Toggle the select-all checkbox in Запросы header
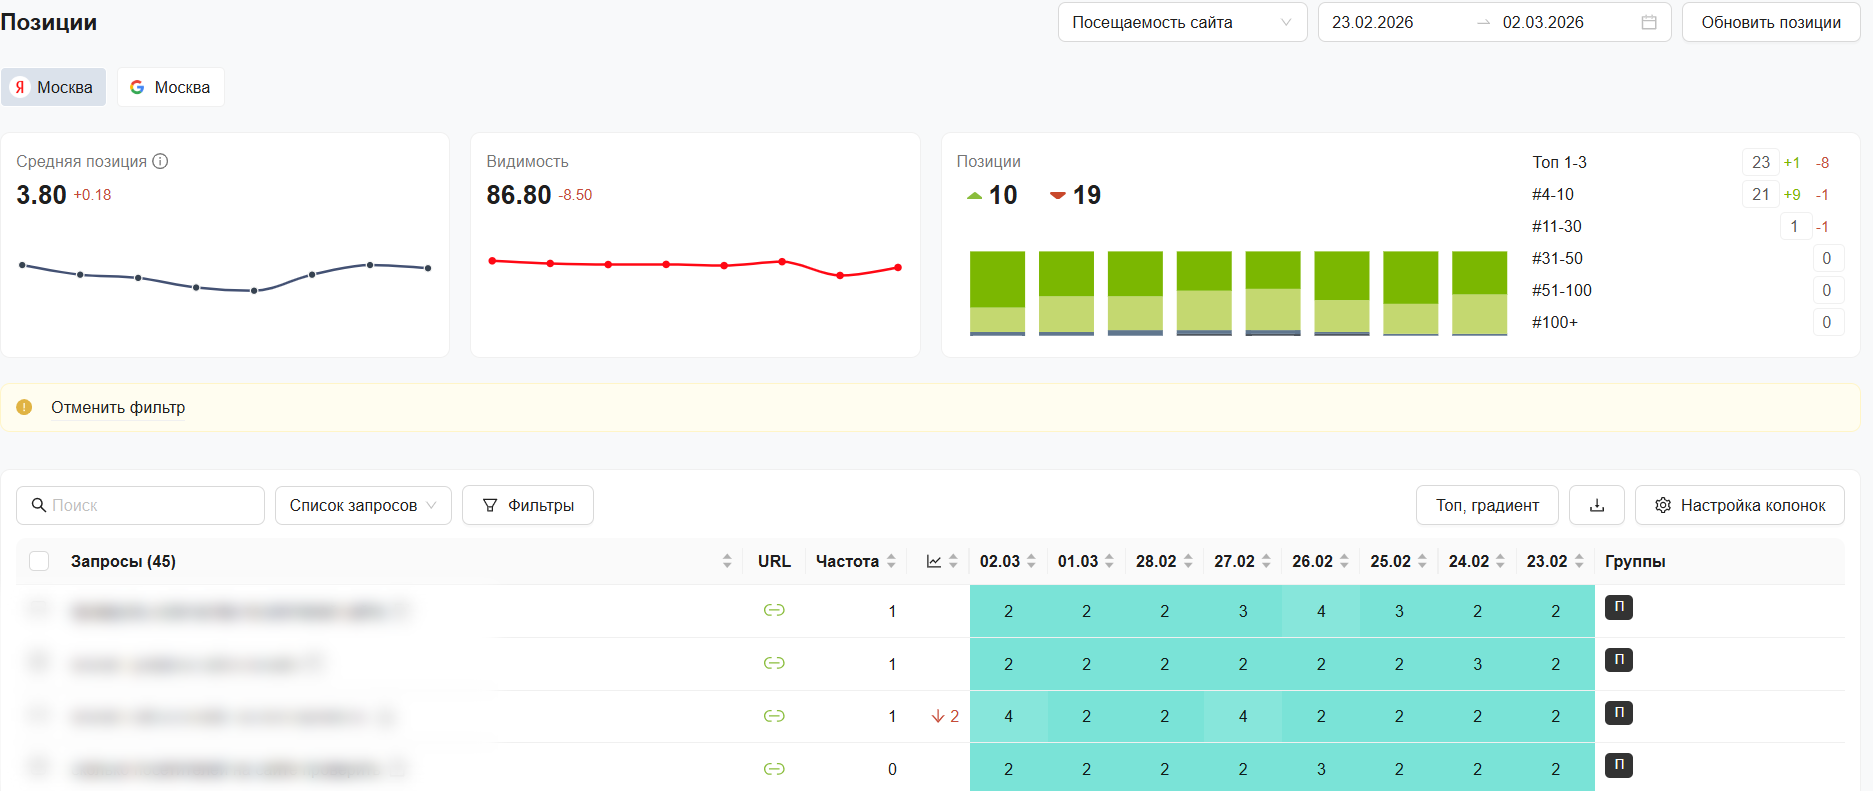 coord(39,561)
